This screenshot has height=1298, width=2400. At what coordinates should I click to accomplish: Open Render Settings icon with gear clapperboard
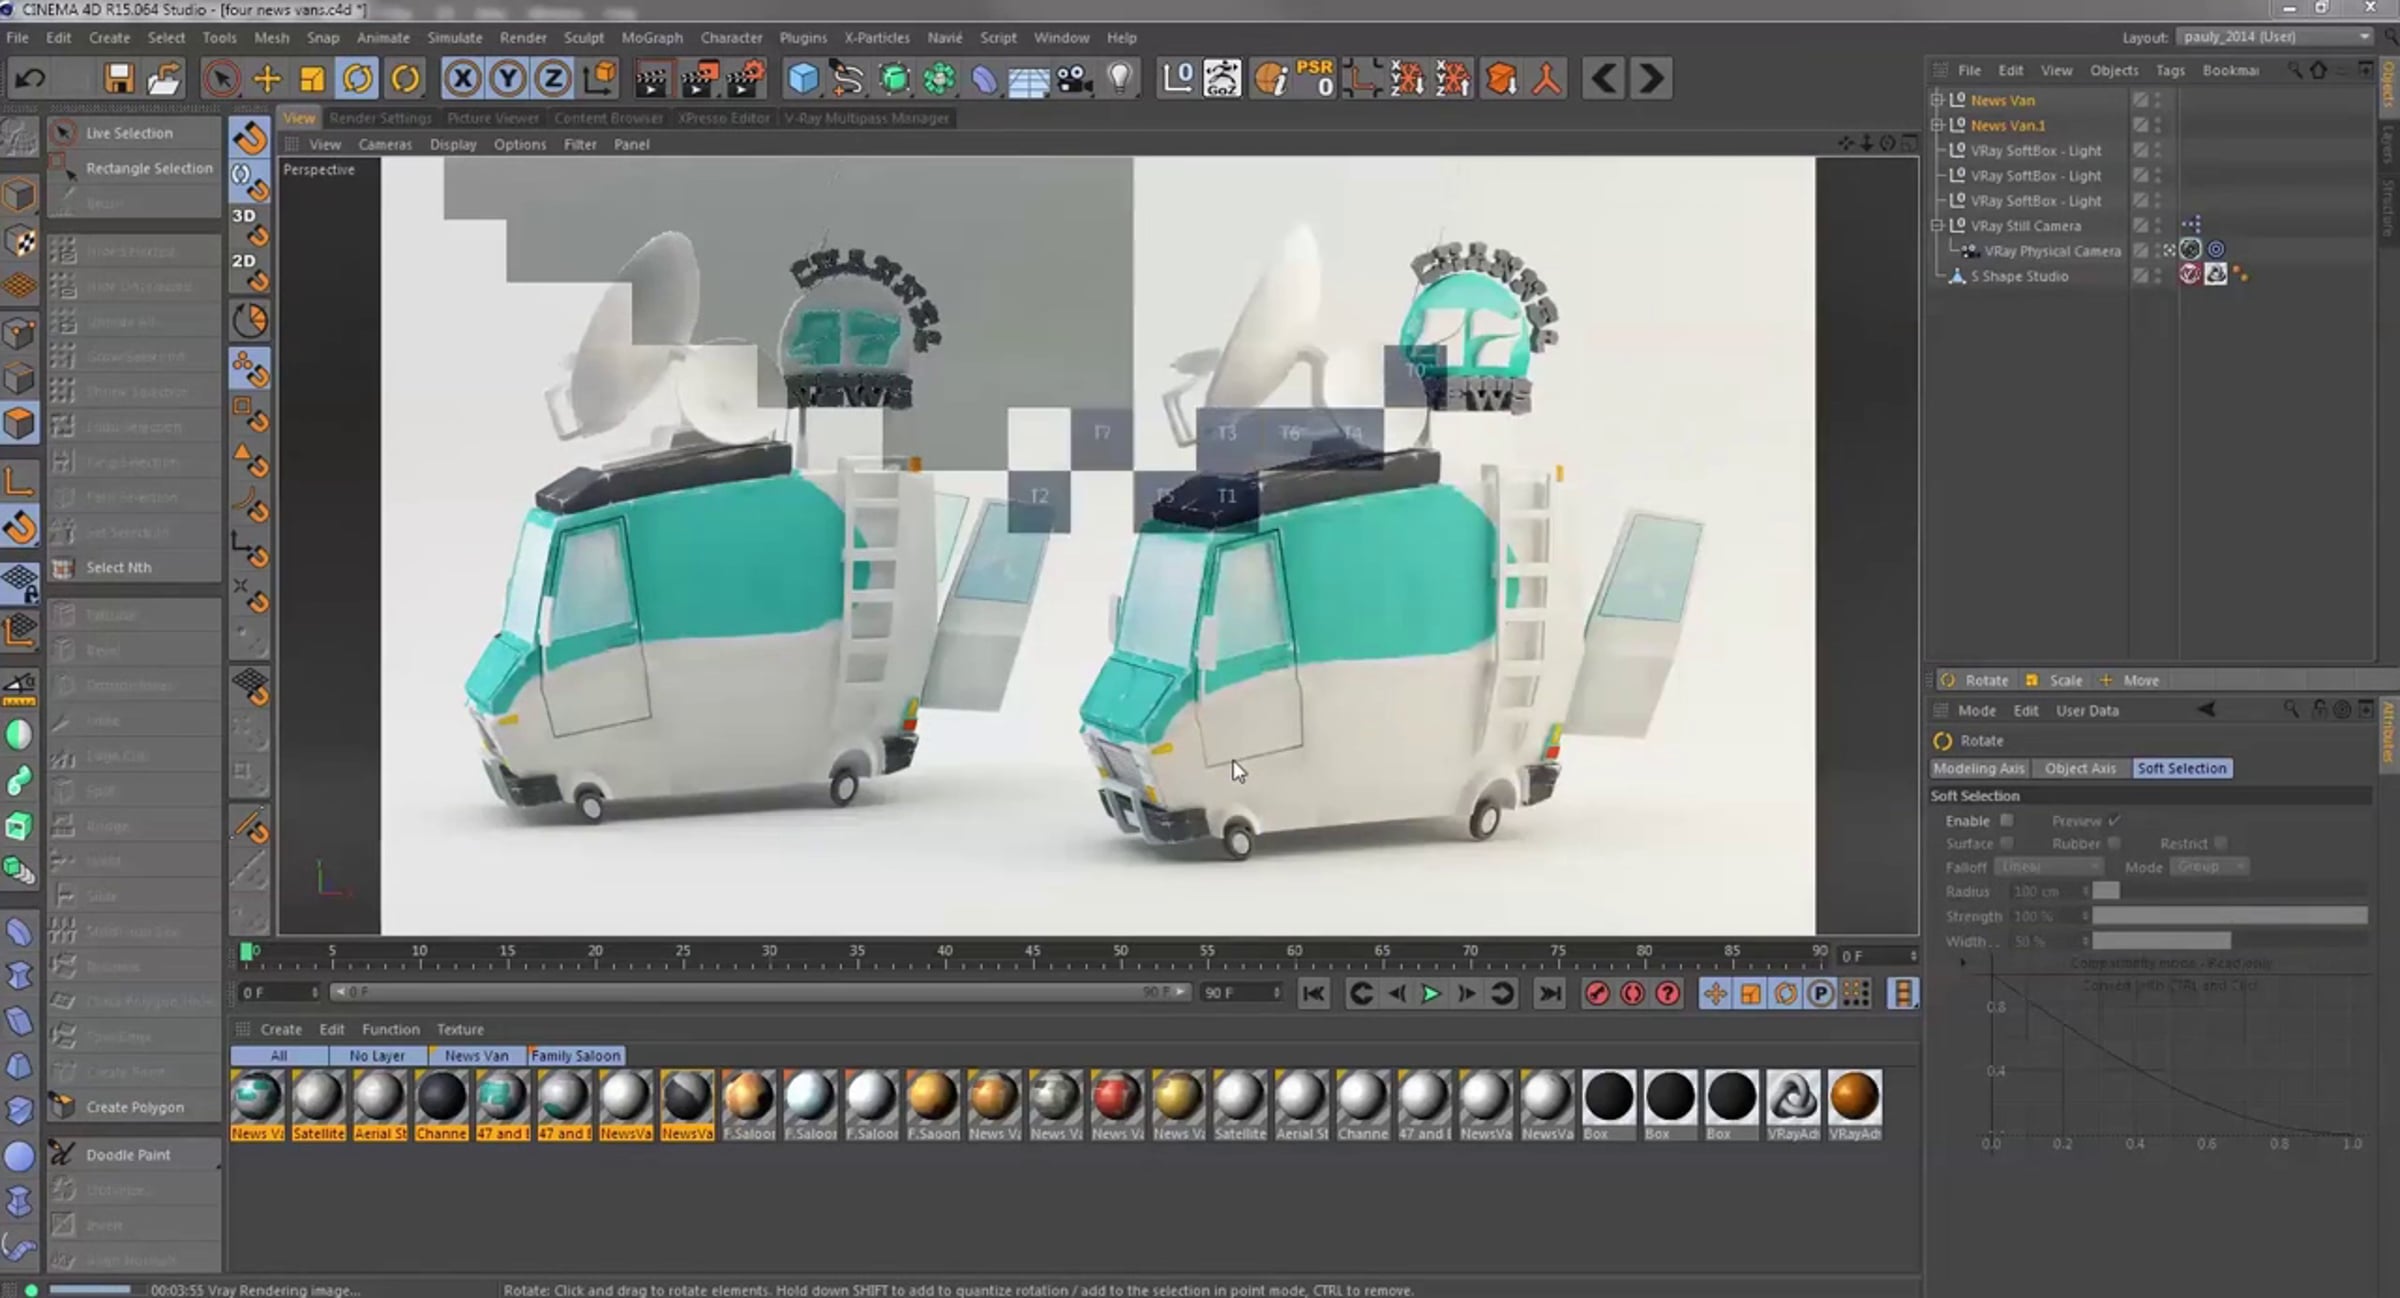tap(745, 78)
